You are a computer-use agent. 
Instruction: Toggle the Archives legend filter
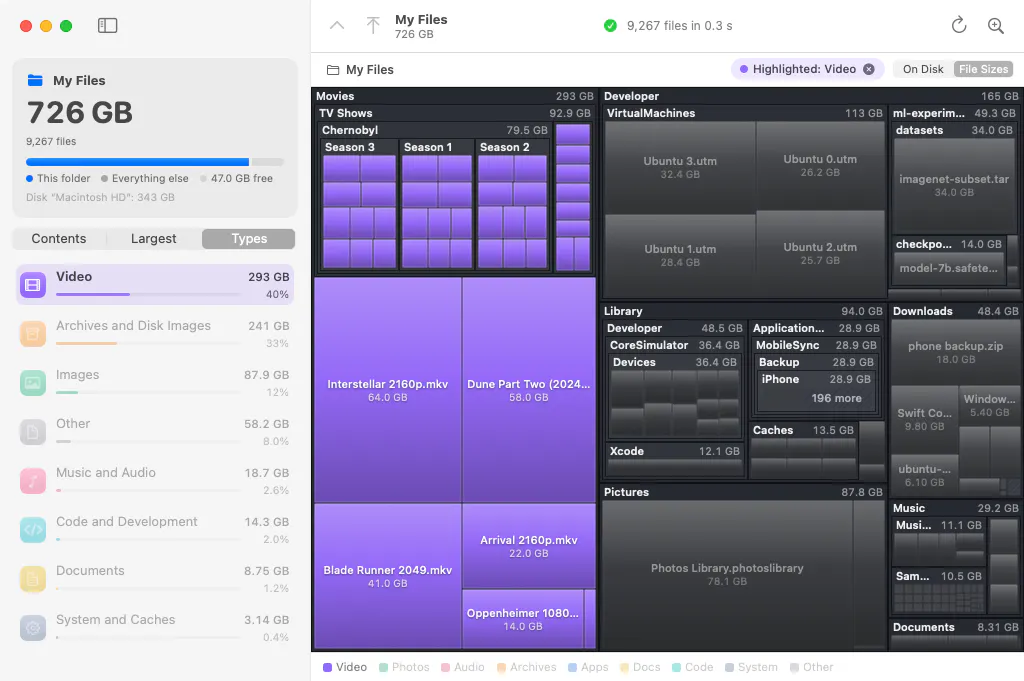click(x=527, y=667)
